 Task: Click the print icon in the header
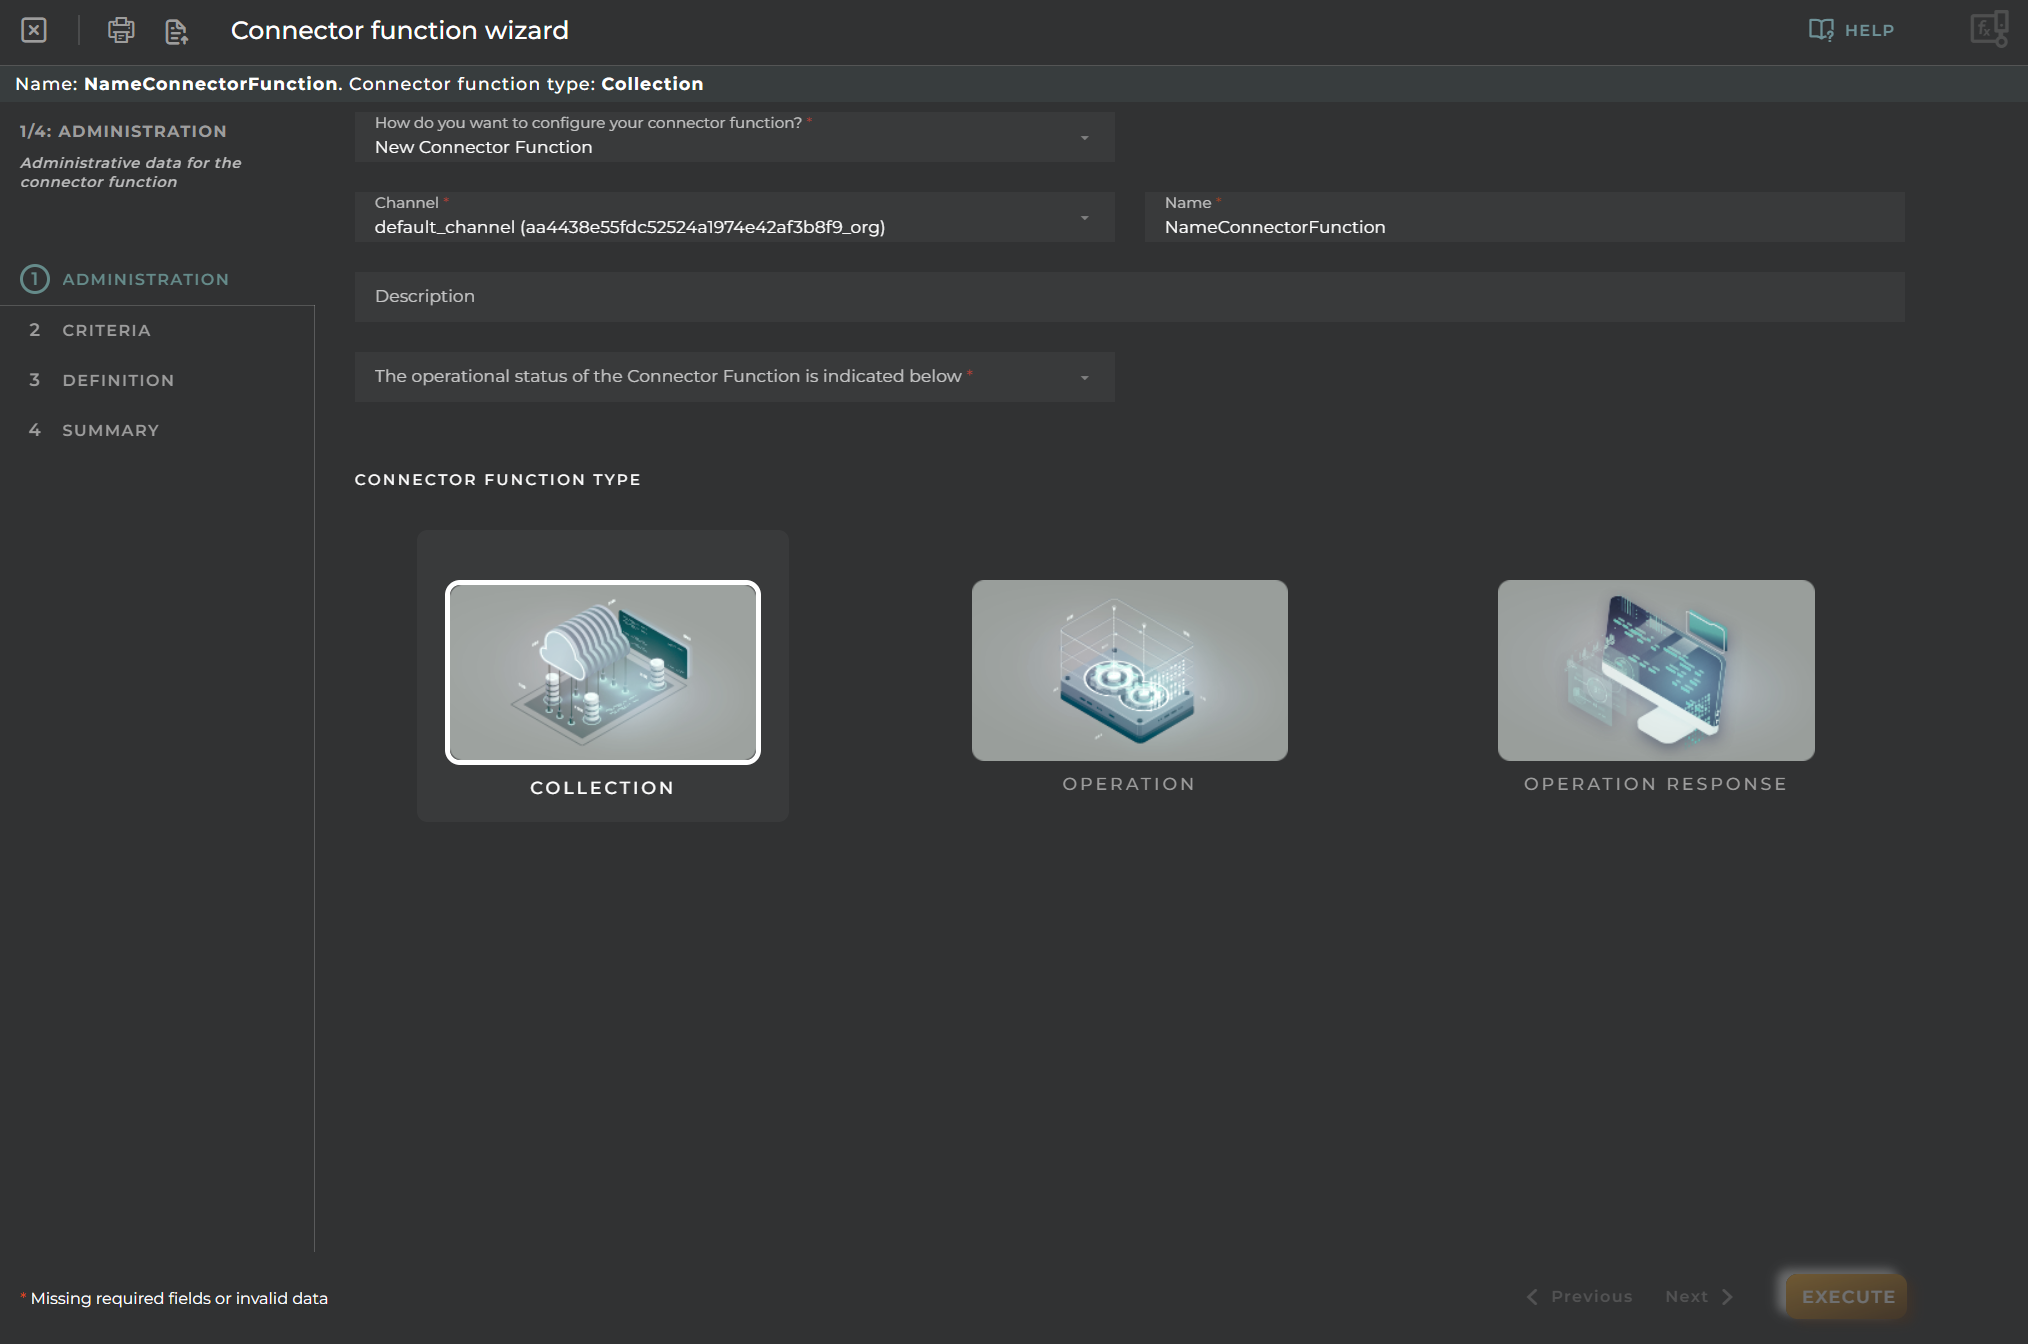(121, 30)
